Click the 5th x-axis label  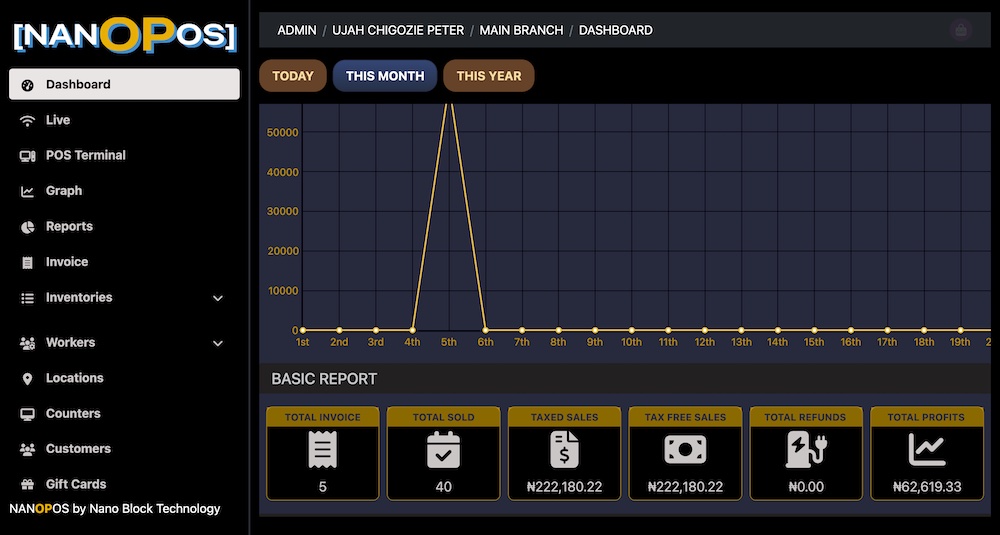[448, 342]
